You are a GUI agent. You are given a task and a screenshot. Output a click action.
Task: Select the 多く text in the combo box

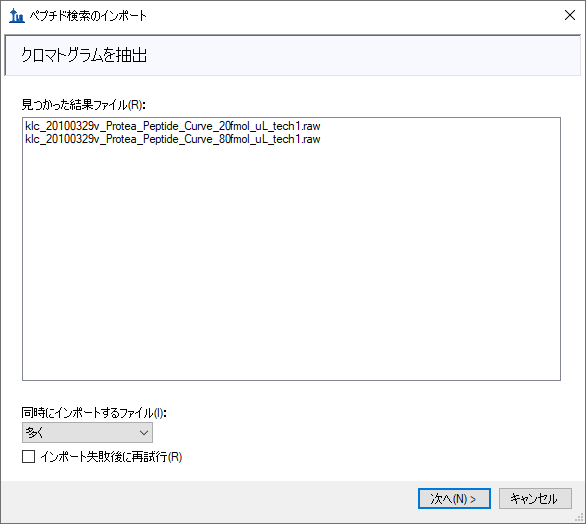[x=34, y=433]
